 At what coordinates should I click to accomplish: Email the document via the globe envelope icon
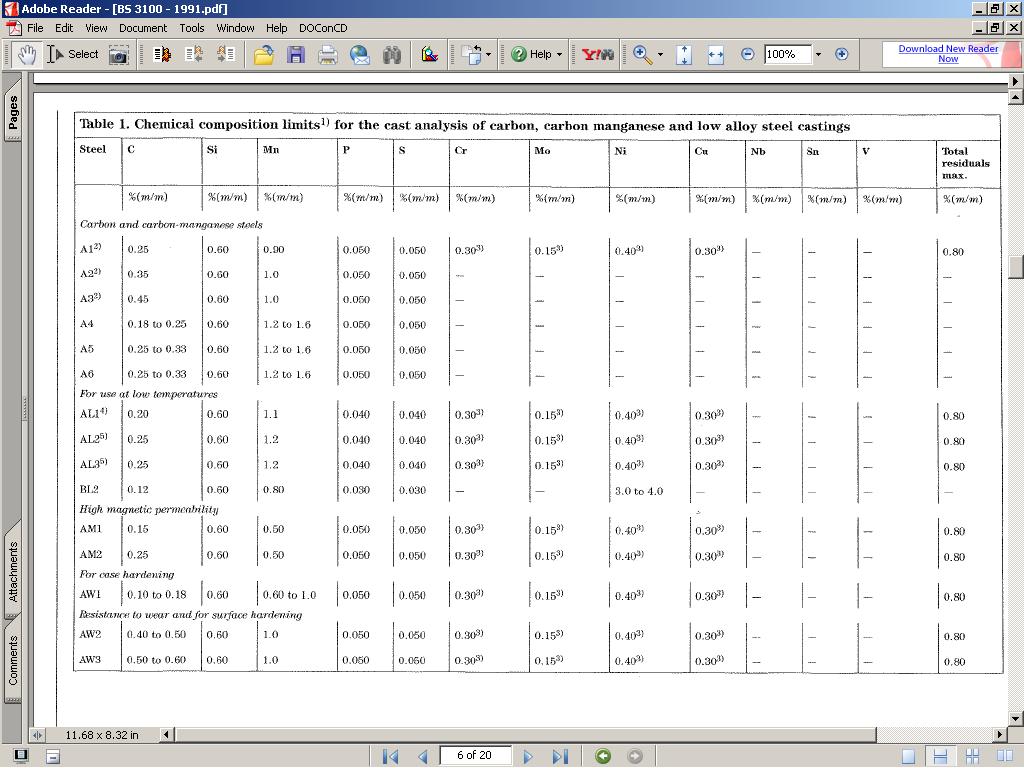[x=360, y=55]
